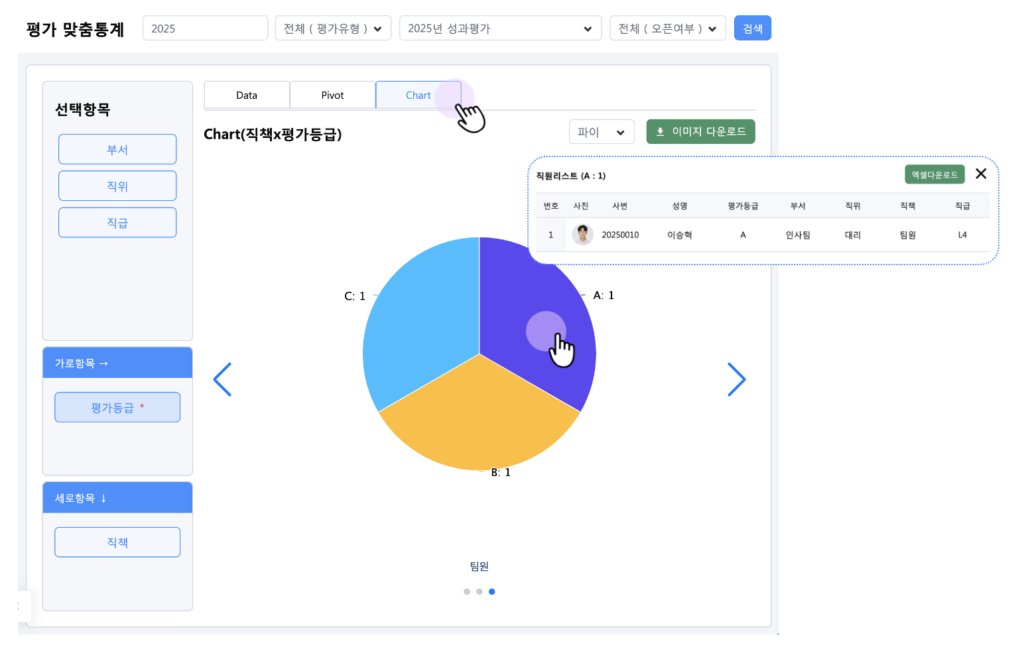The width and height of the screenshot is (1024, 667).
Task: Select the Chart tab
Action: pyautogui.click(x=418, y=95)
